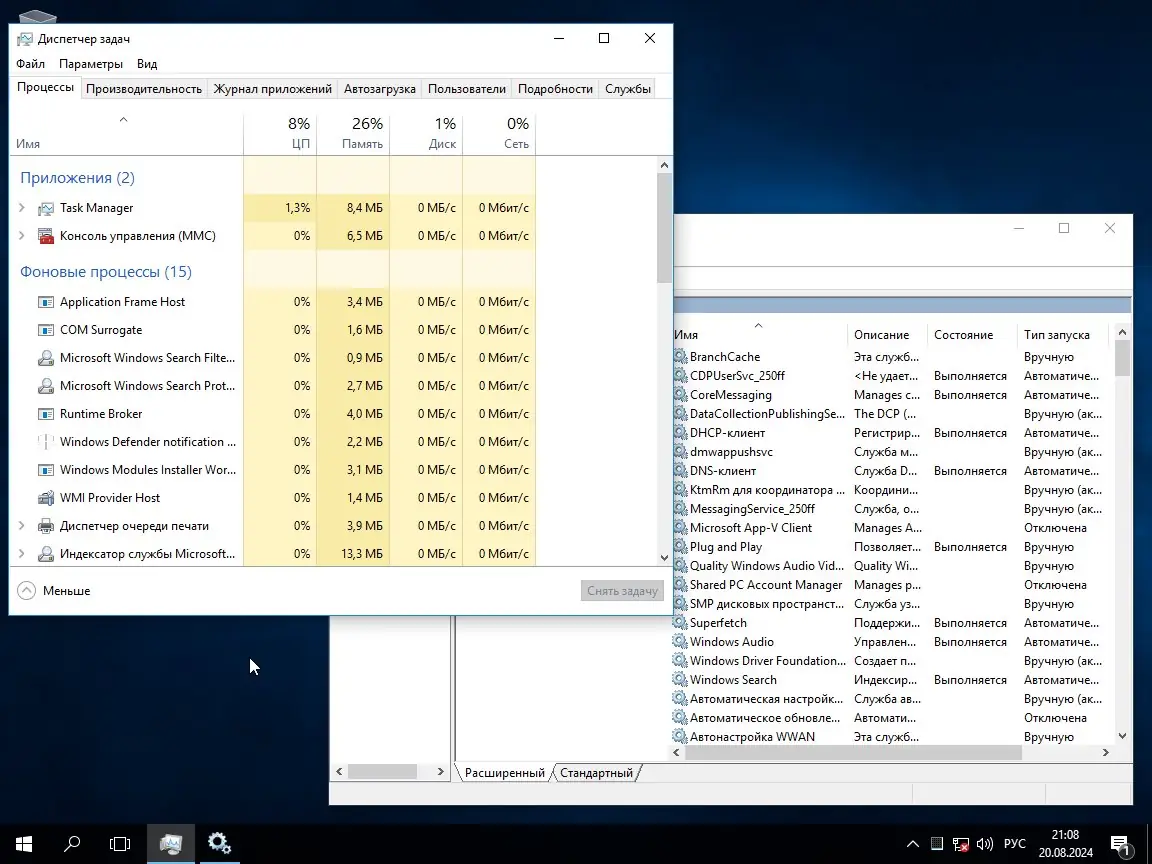Expand the Task Manager process entry
1152x864 pixels.
click(x=22, y=208)
